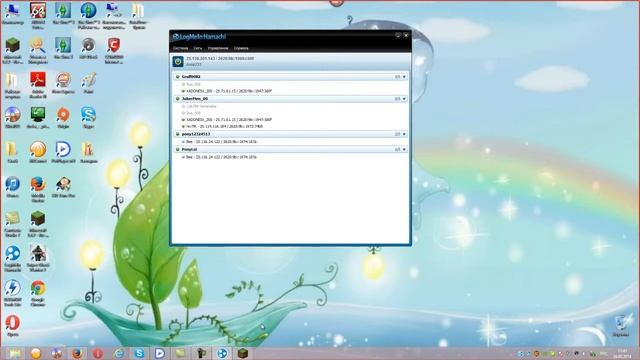Viewport: 640px width, 360px height.
Task: Open the Сеть menu in Hamachi
Action: [x=198, y=48]
